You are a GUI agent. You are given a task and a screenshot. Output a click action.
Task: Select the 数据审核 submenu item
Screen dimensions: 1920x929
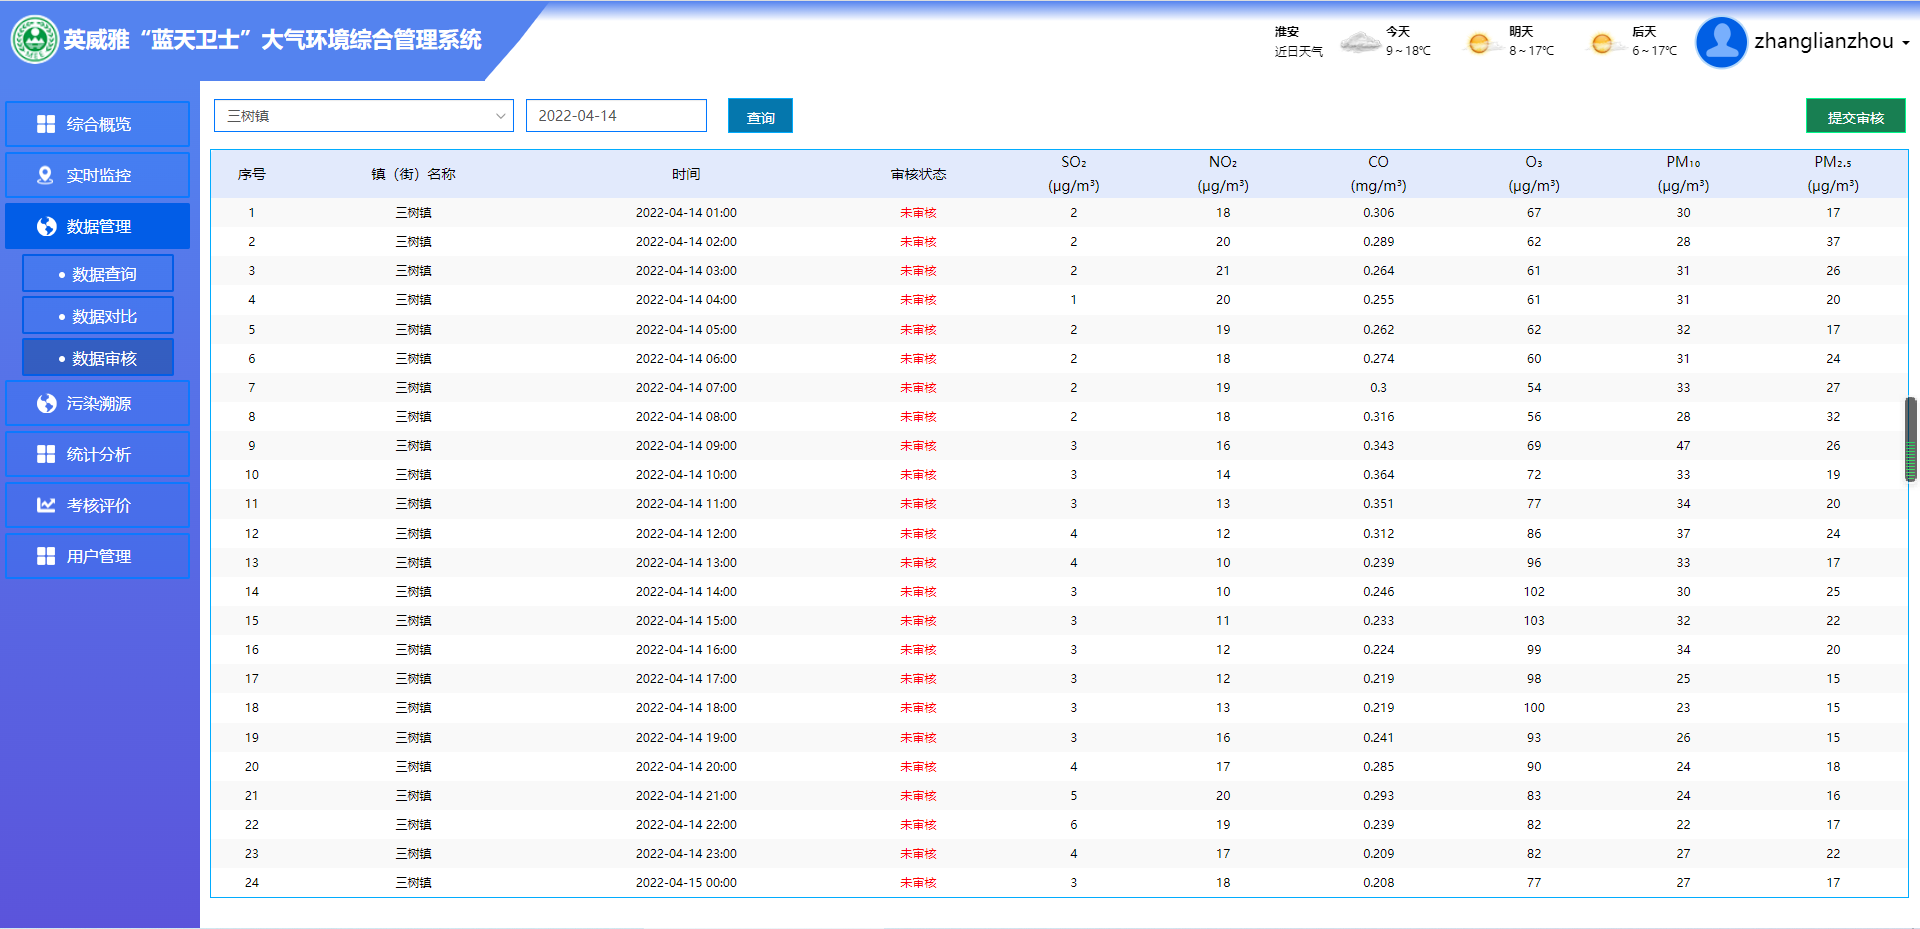[98, 358]
